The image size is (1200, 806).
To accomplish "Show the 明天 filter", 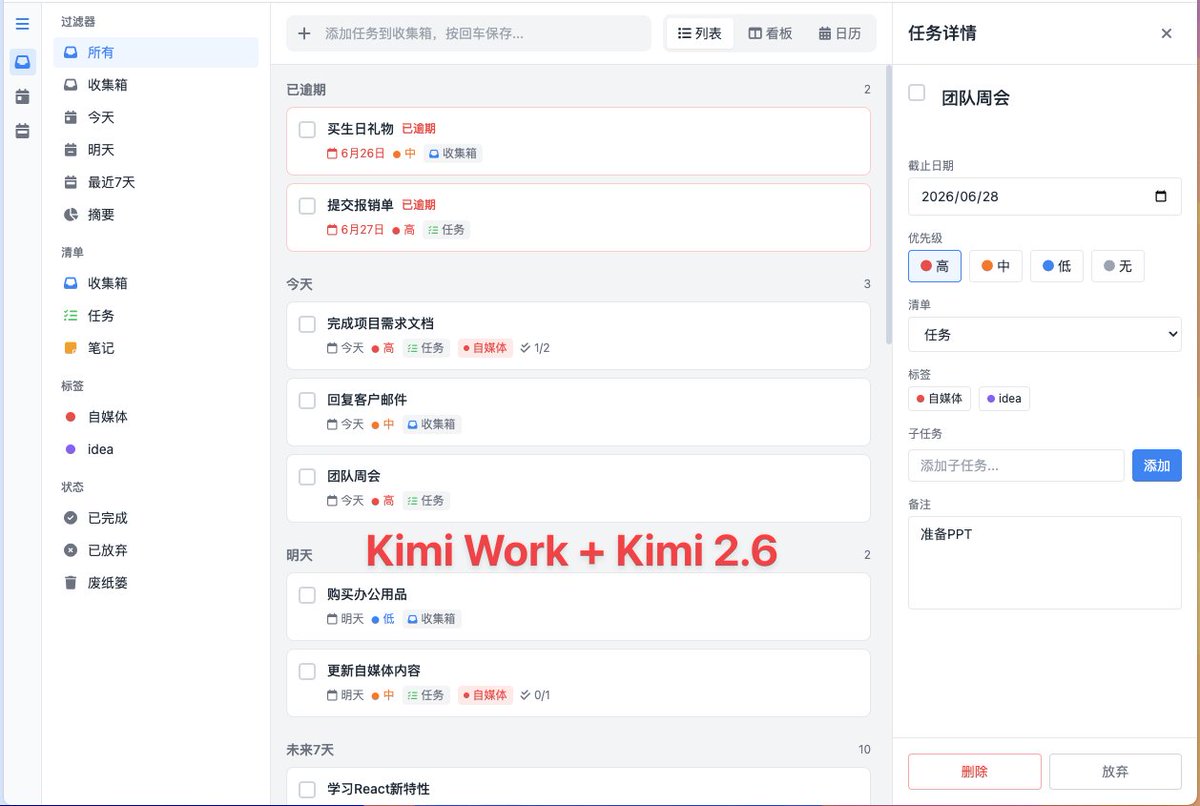I will click(x=156, y=150).
